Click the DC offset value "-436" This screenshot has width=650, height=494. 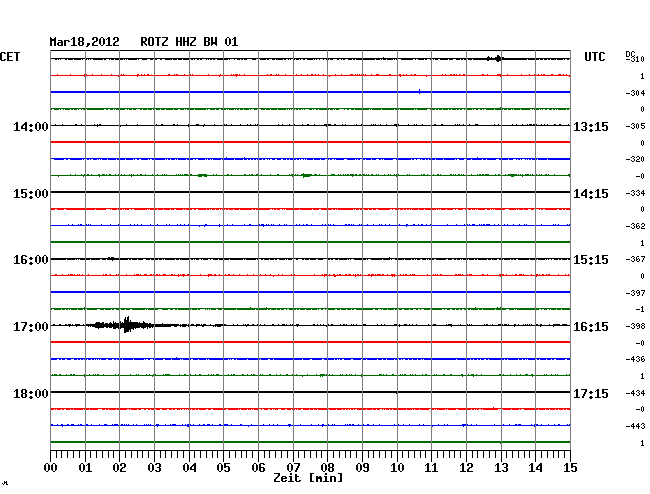635,359
